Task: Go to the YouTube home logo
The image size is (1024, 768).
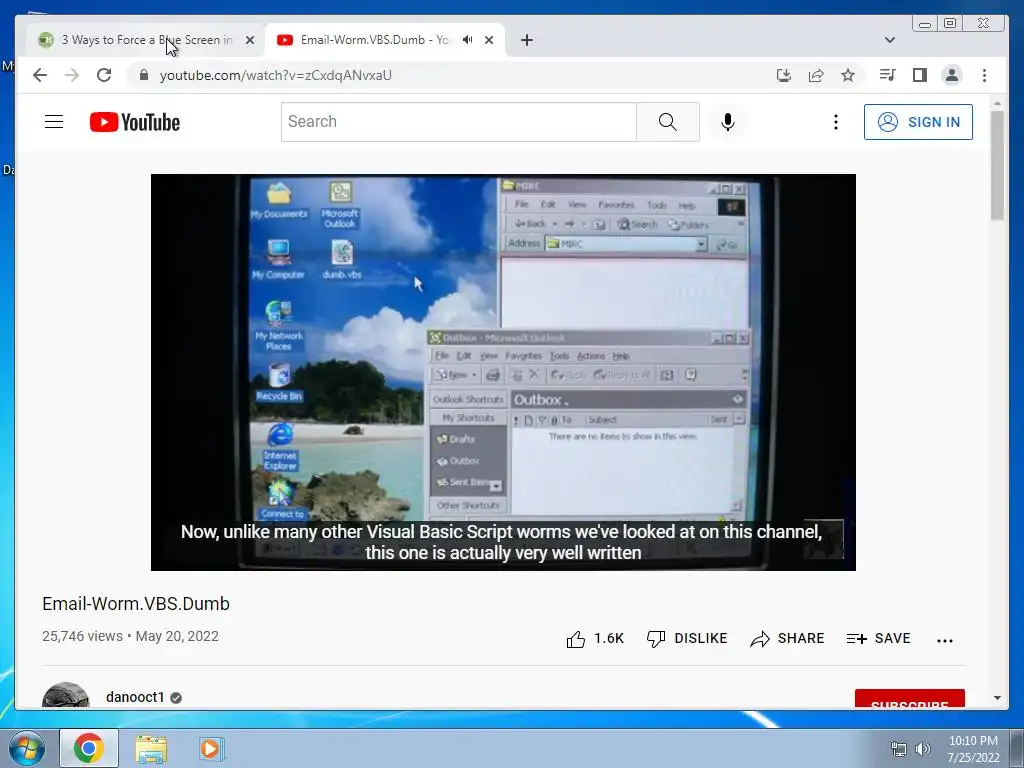Action: (x=135, y=122)
